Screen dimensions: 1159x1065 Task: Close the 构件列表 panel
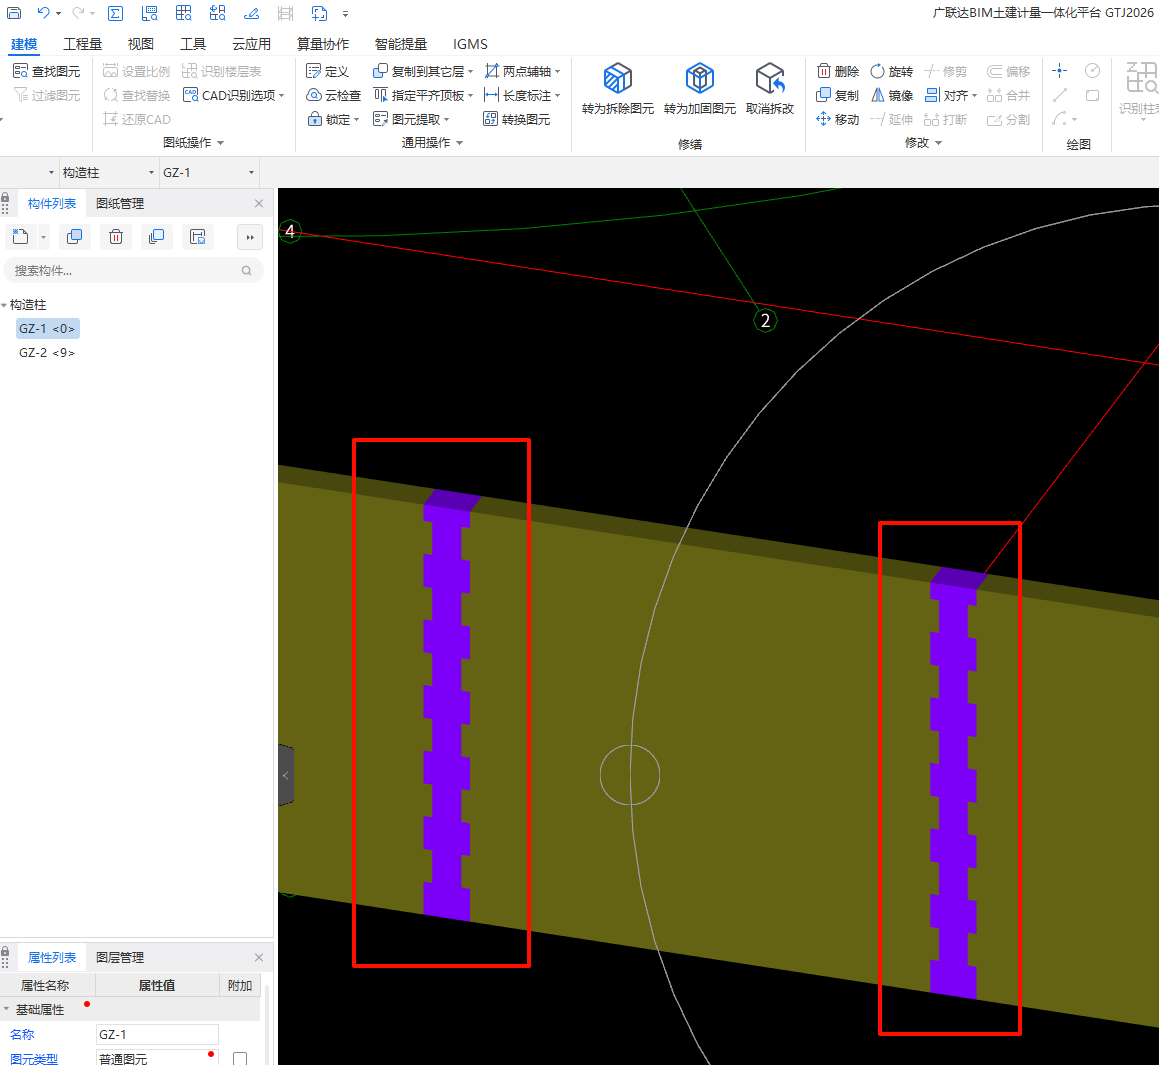259,203
